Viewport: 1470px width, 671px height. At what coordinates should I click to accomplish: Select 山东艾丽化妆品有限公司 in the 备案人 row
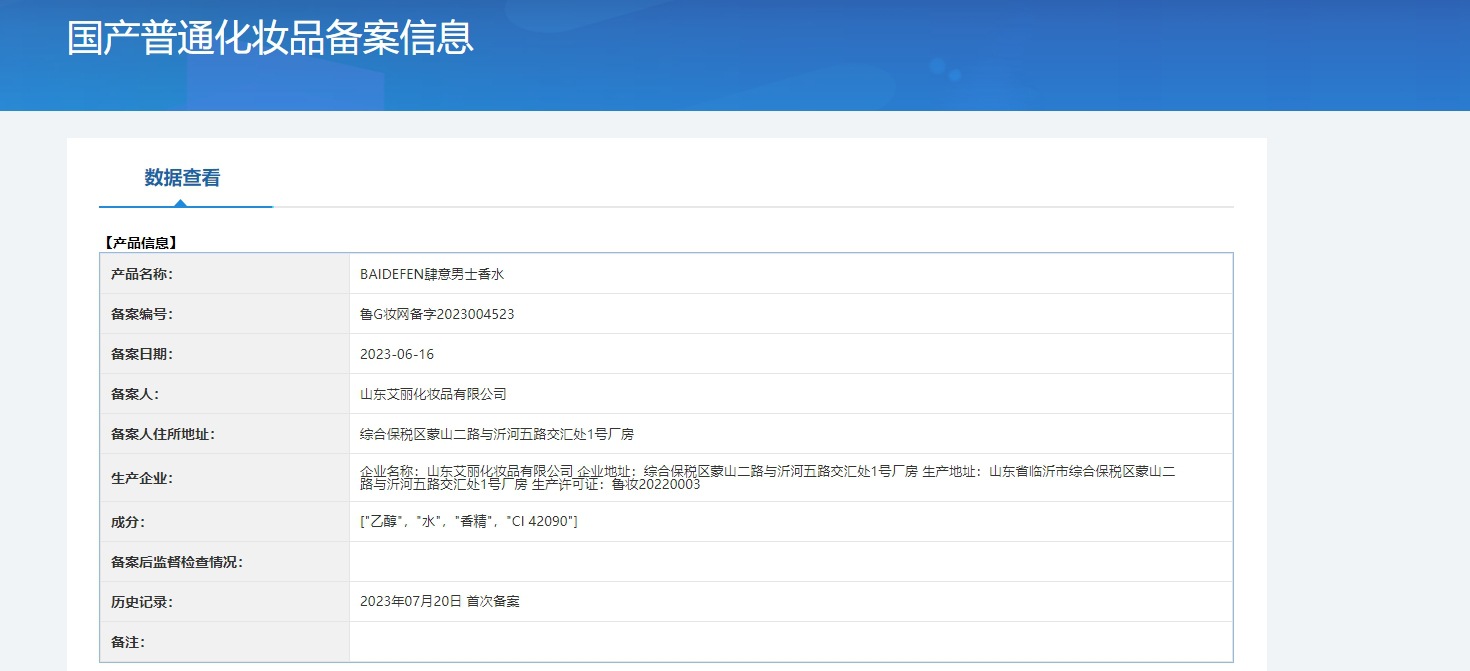[433, 394]
